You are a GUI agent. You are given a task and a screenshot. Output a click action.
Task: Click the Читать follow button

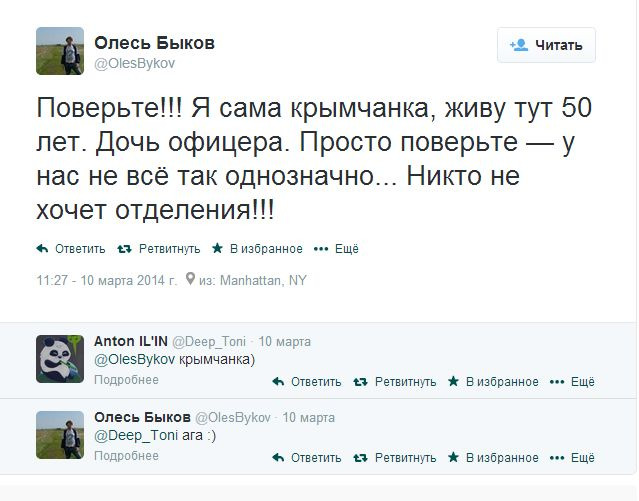(x=546, y=45)
